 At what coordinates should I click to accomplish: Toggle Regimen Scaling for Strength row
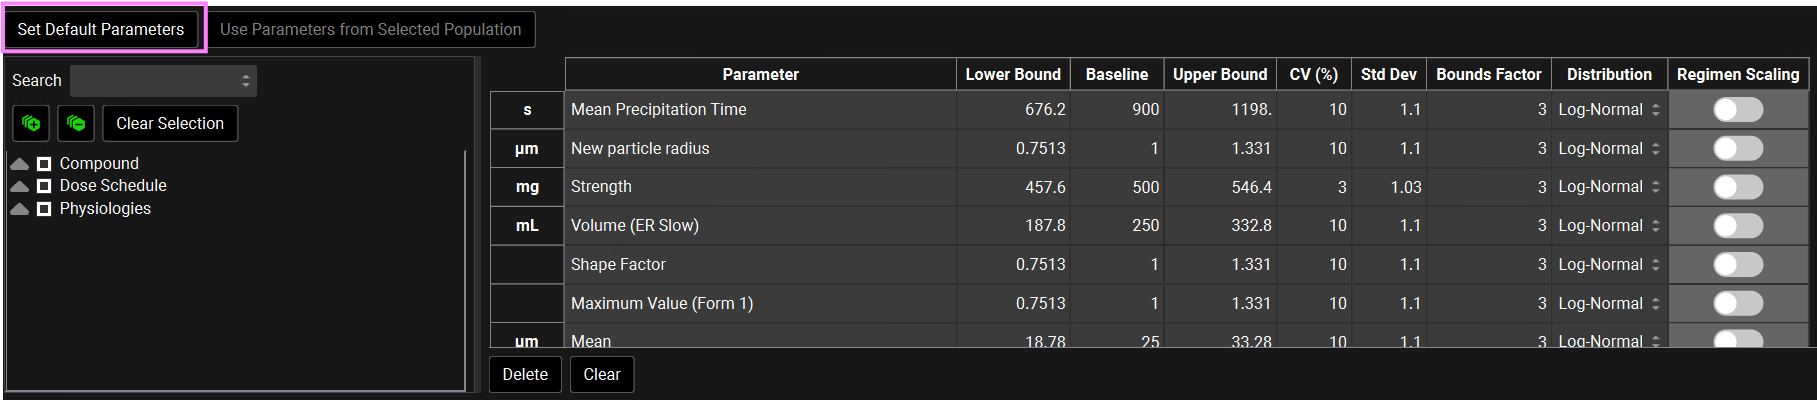point(1737,187)
